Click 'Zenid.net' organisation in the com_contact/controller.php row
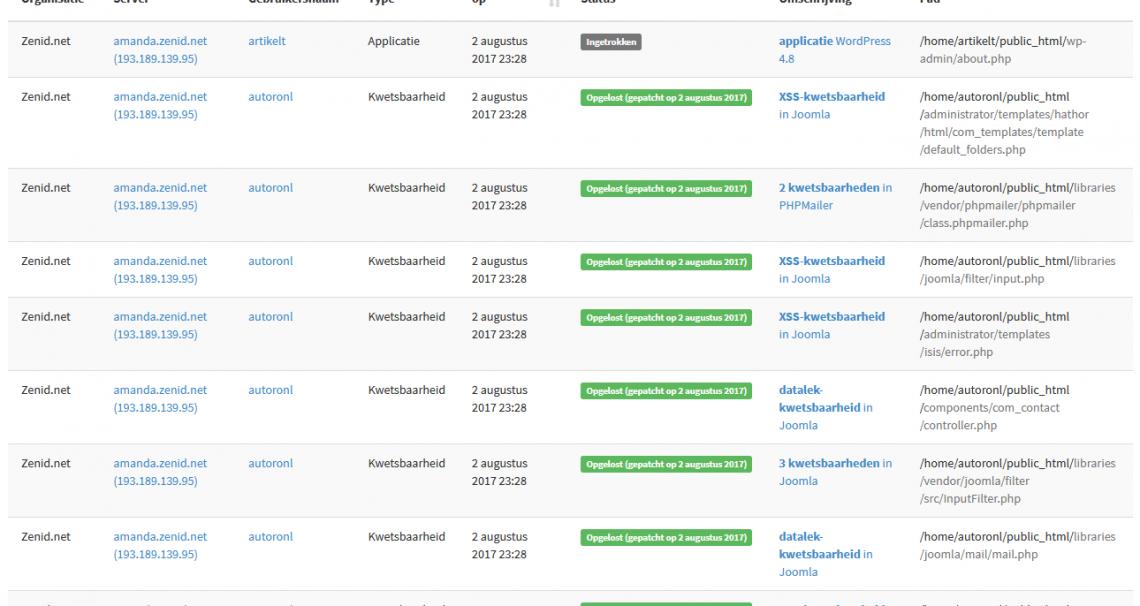 click(x=46, y=390)
